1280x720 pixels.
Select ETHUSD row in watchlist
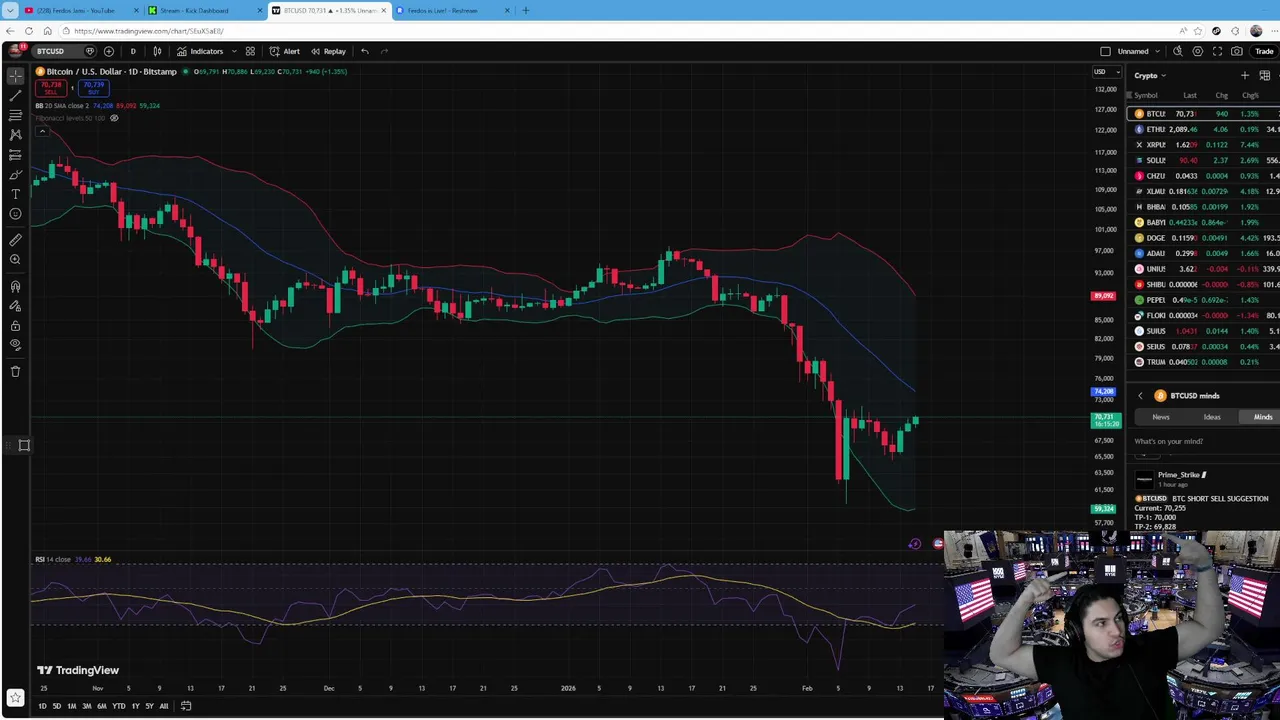click(1204, 129)
